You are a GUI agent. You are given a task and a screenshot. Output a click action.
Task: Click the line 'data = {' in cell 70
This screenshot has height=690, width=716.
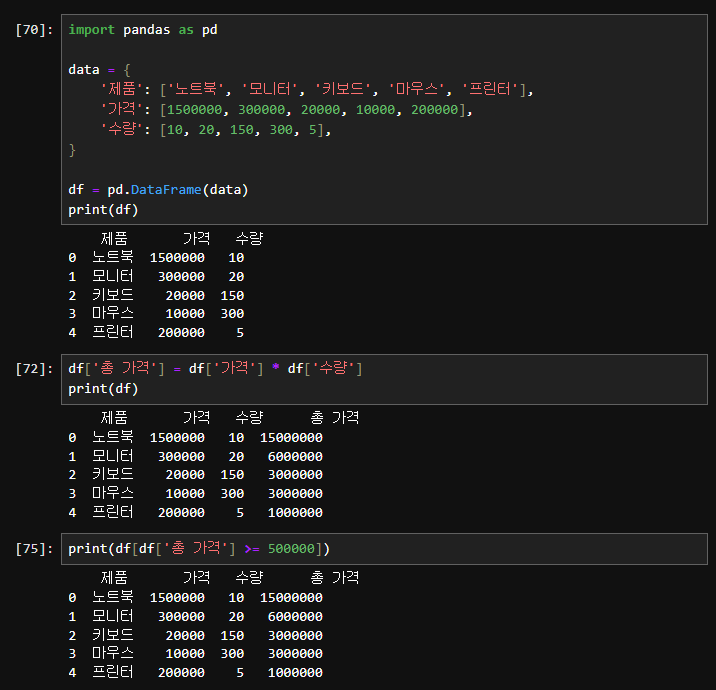click(99, 70)
